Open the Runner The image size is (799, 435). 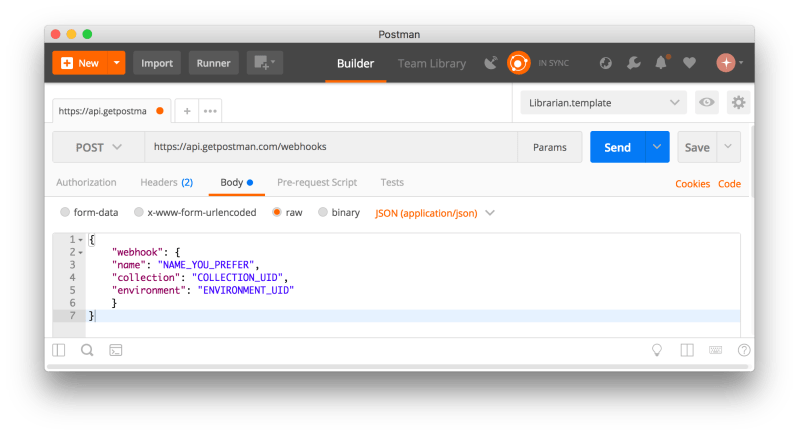(x=214, y=63)
